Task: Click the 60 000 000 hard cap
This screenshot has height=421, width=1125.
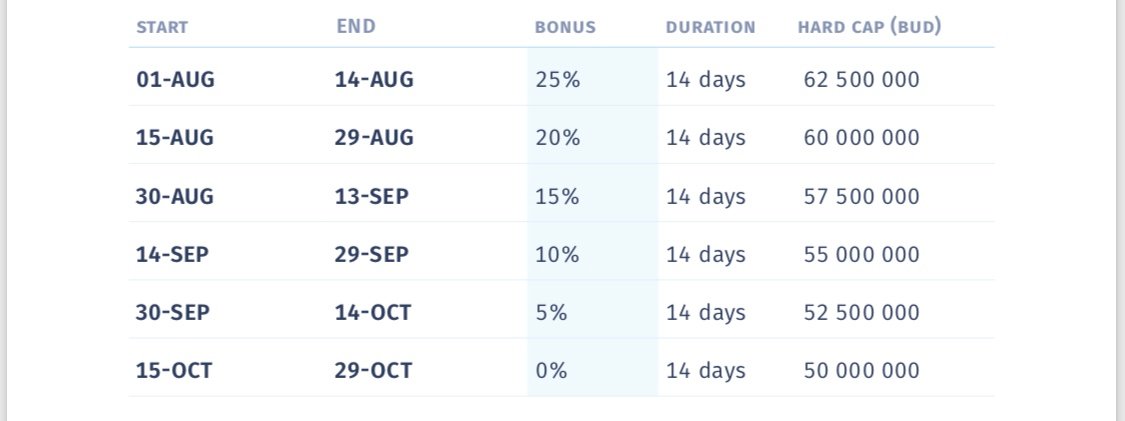Action: coord(862,138)
